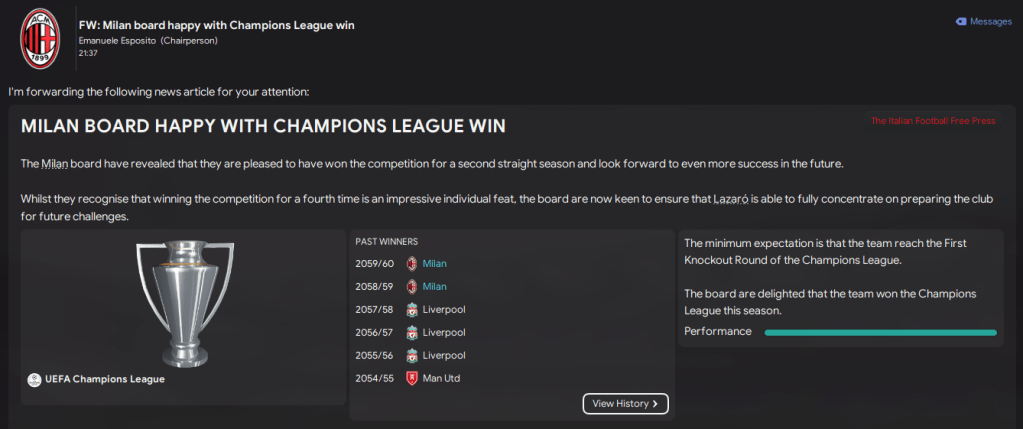Click the board Performance progress bar
The width and height of the screenshot is (1023, 429).
click(880, 332)
